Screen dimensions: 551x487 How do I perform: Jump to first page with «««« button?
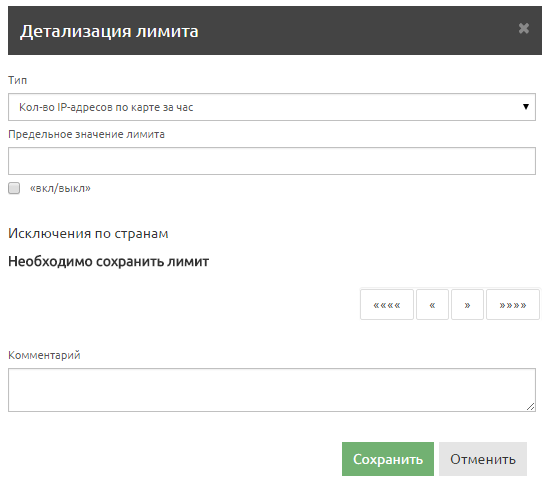(x=387, y=305)
